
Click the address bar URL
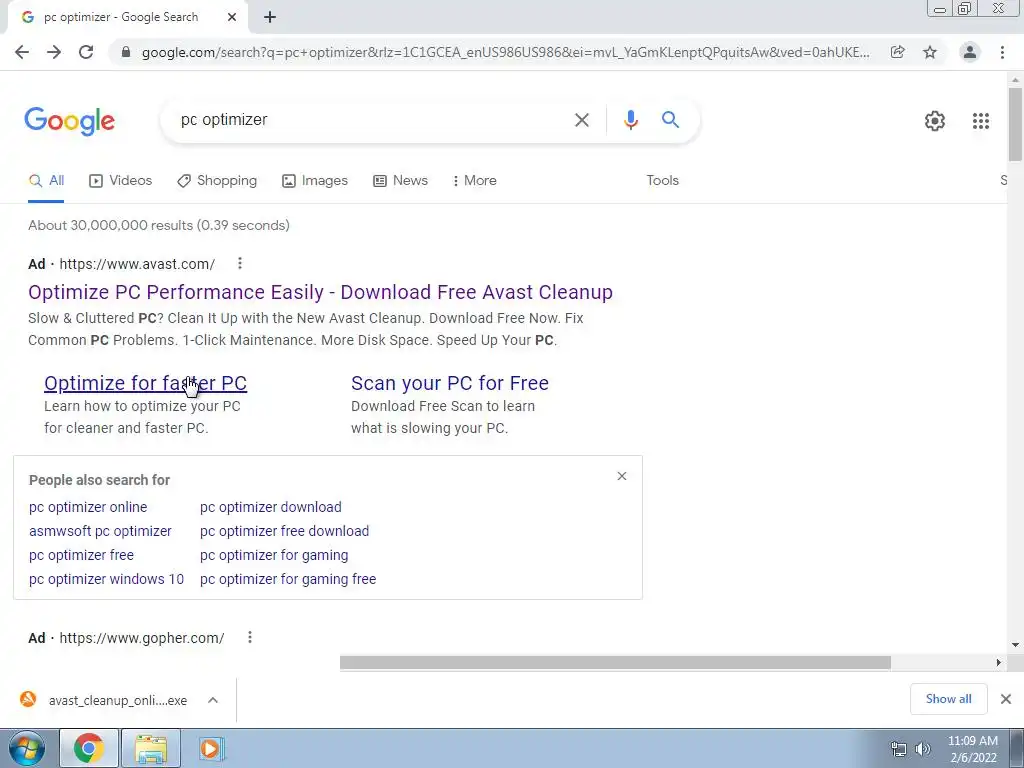pyautogui.click(x=505, y=52)
